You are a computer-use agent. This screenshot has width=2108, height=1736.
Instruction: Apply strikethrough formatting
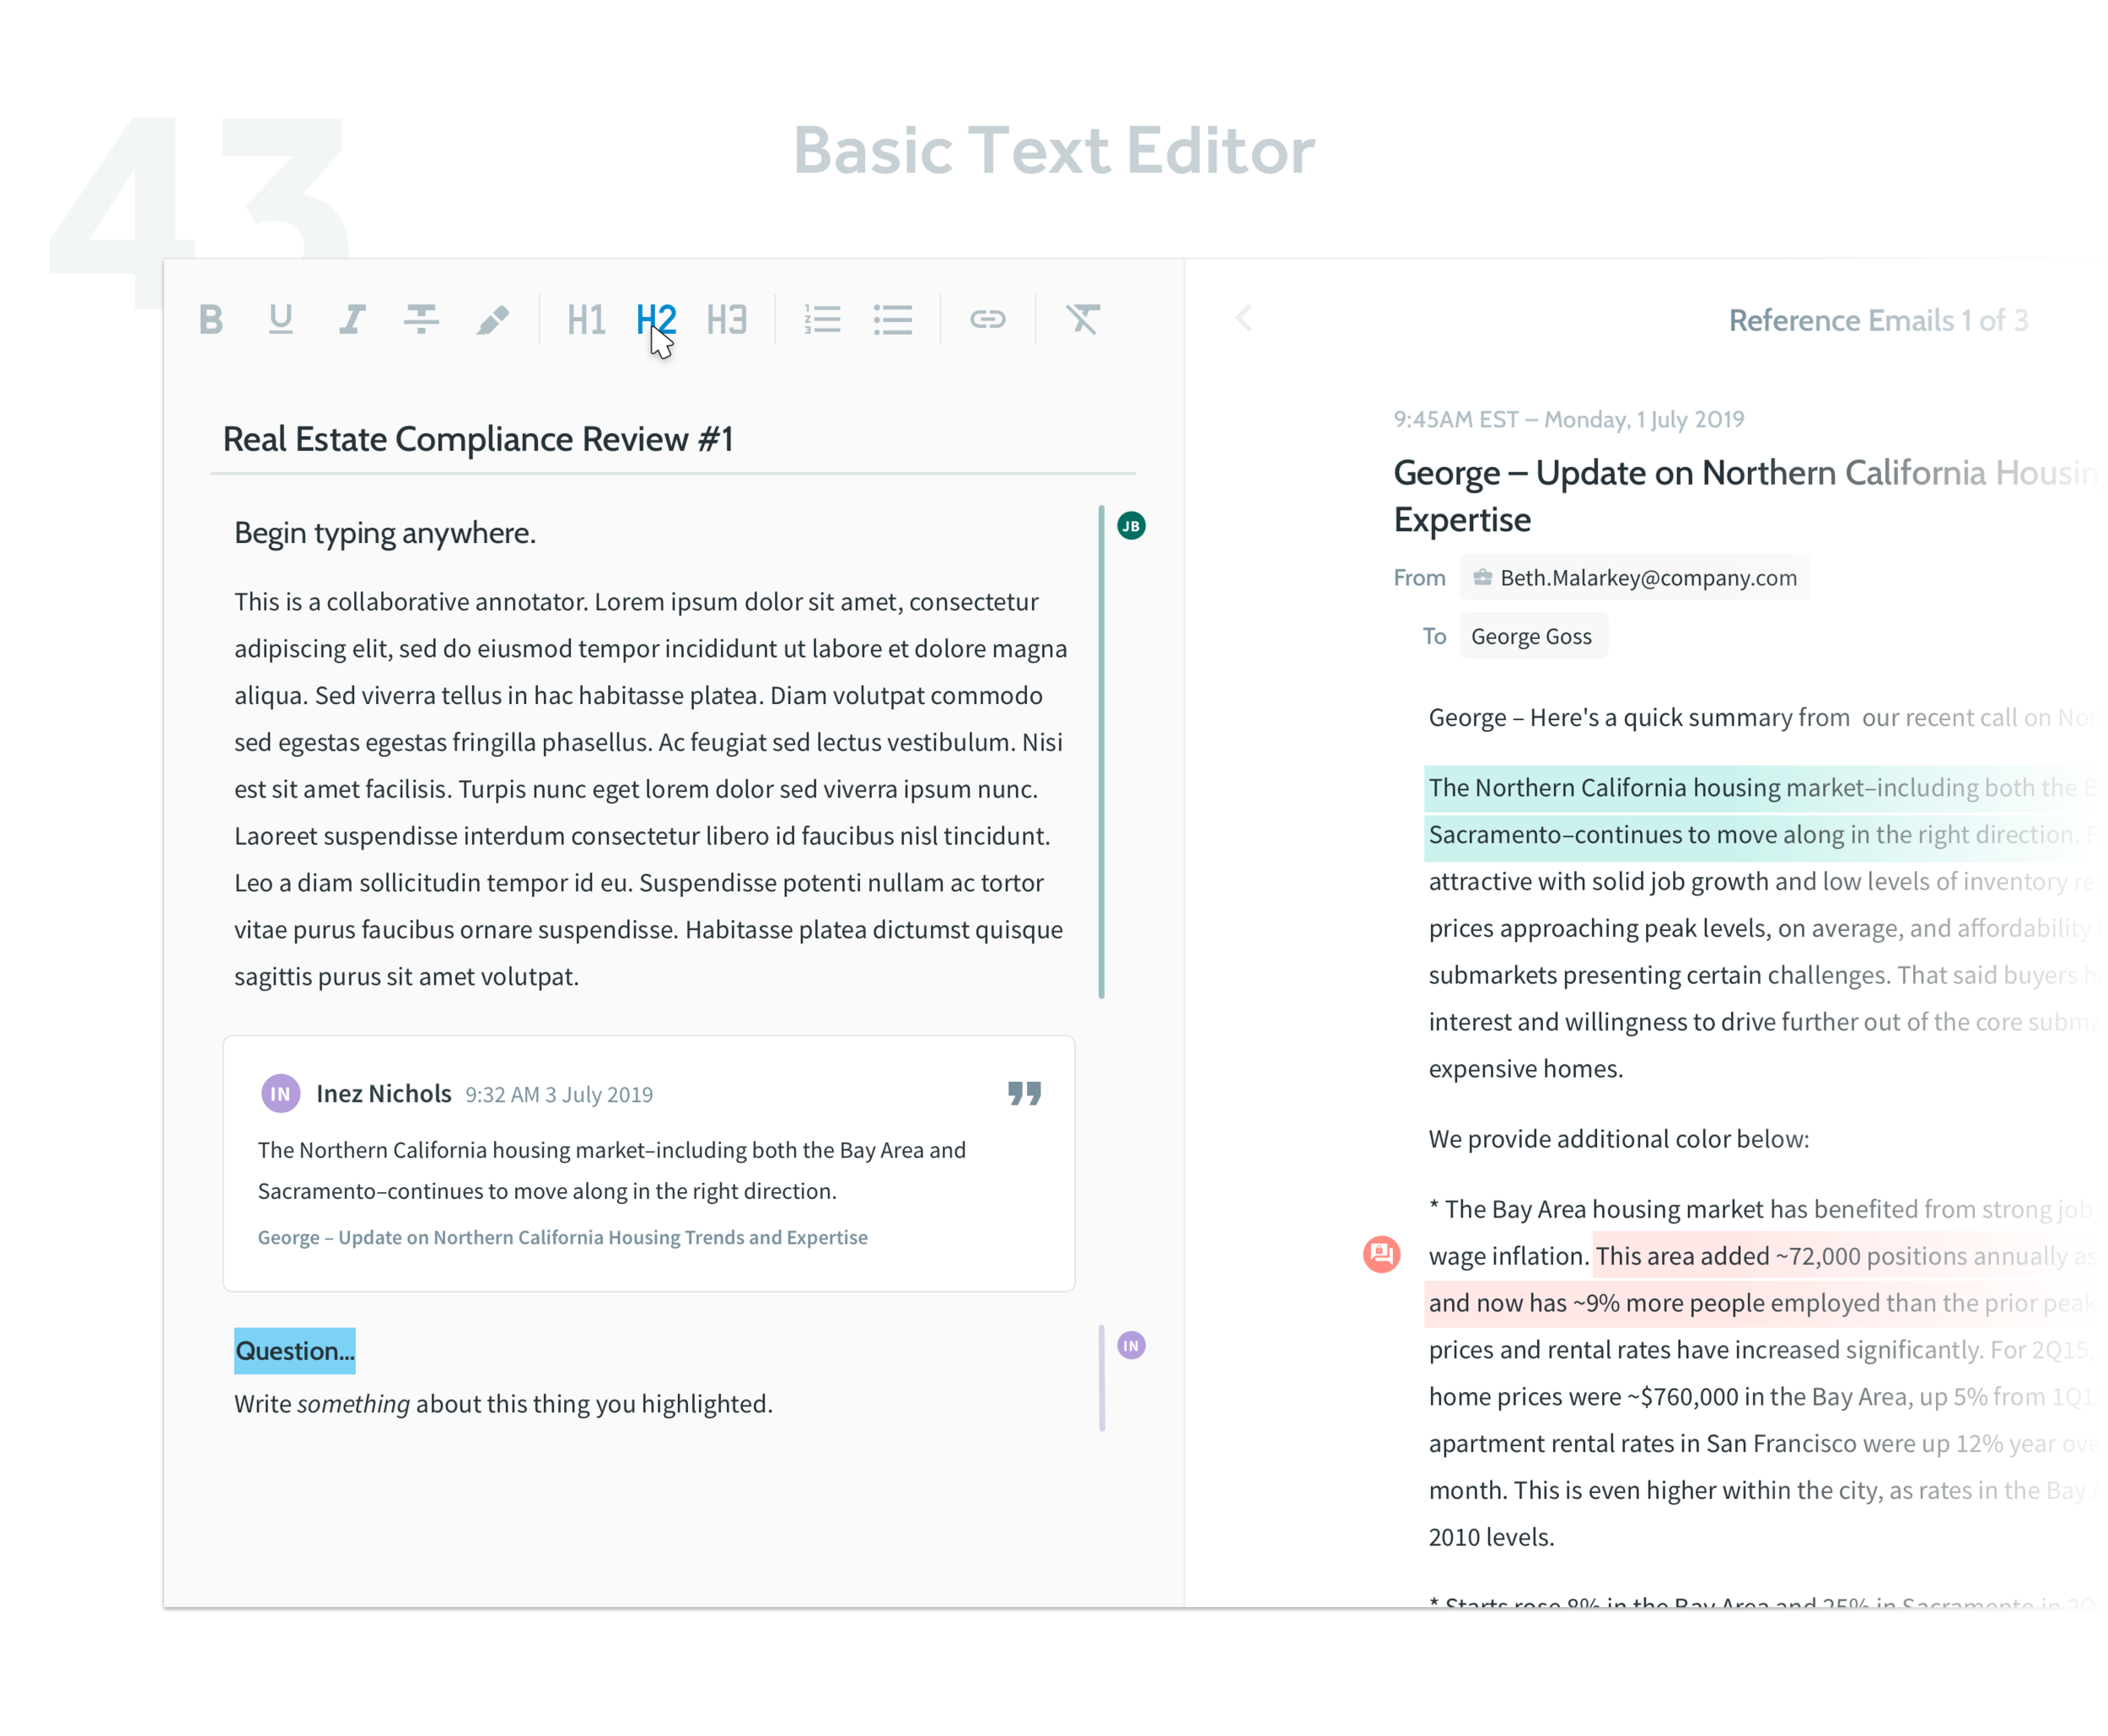tap(421, 320)
